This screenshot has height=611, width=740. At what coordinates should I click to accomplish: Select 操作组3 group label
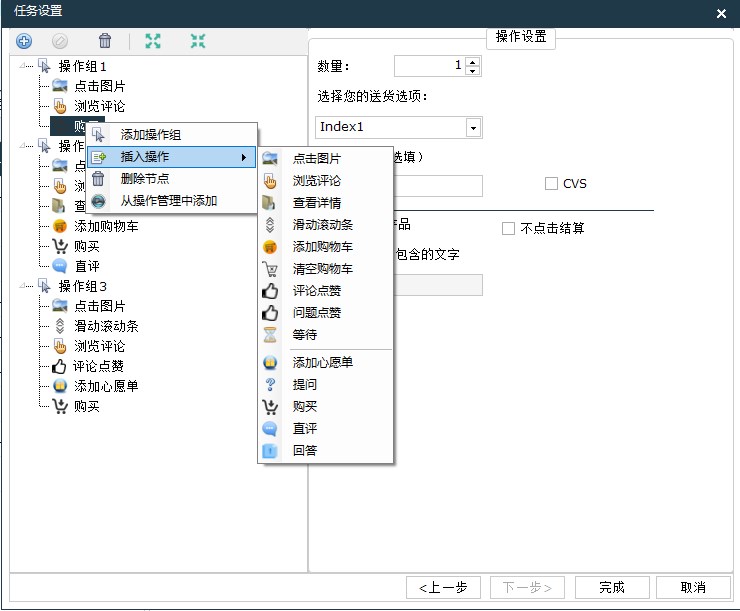tap(83, 286)
